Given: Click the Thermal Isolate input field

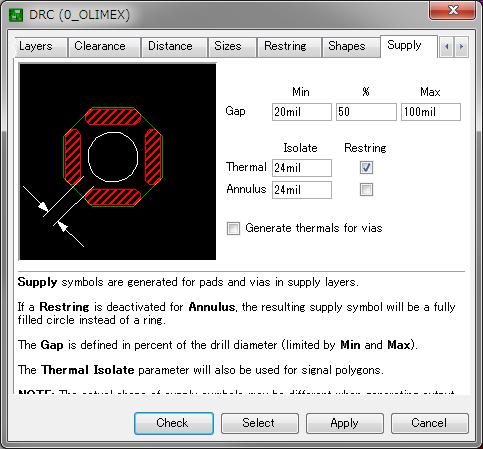Looking at the screenshot, I should pos(302,168).
